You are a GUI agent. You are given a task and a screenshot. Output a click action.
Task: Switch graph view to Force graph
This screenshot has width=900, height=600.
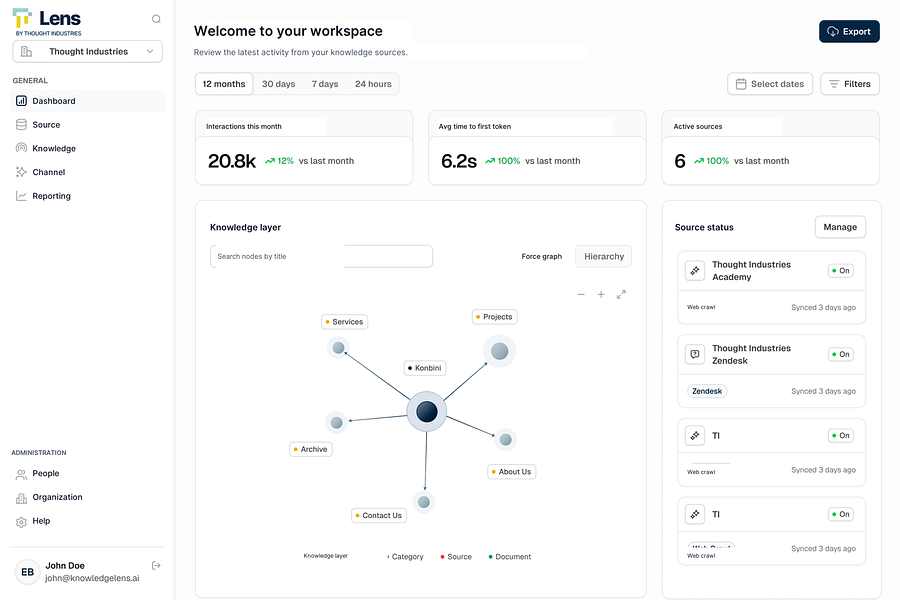tap(541, 257)
